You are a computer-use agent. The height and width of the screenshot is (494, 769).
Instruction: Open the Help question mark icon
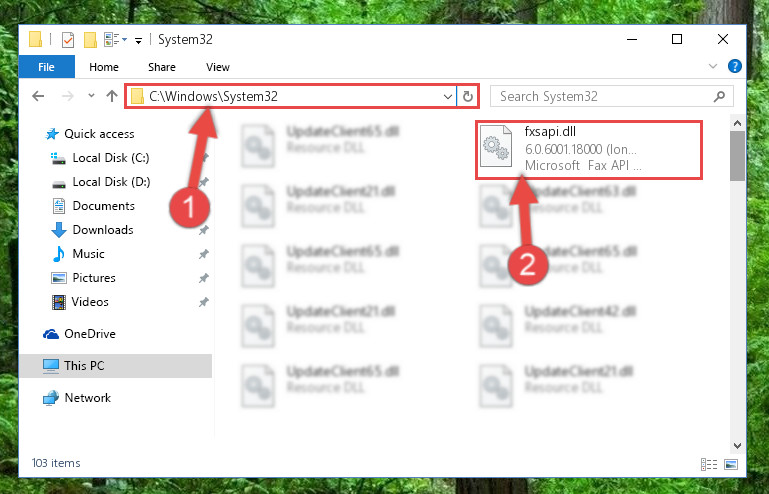(734, 66)
